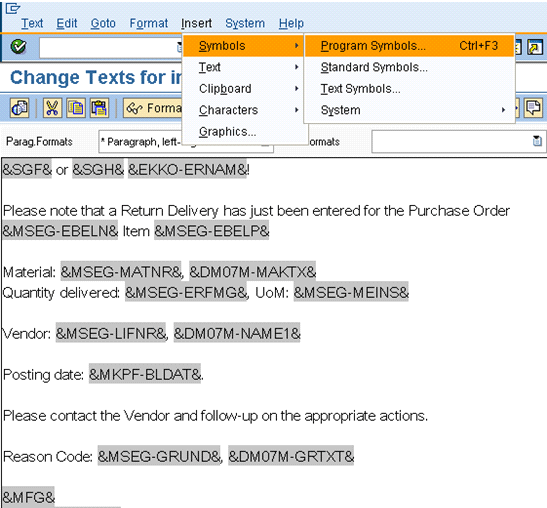Click the SAP menu icon at top left
Screen dimensions: 547x508
pyautogui.click(x=13, y=8)
